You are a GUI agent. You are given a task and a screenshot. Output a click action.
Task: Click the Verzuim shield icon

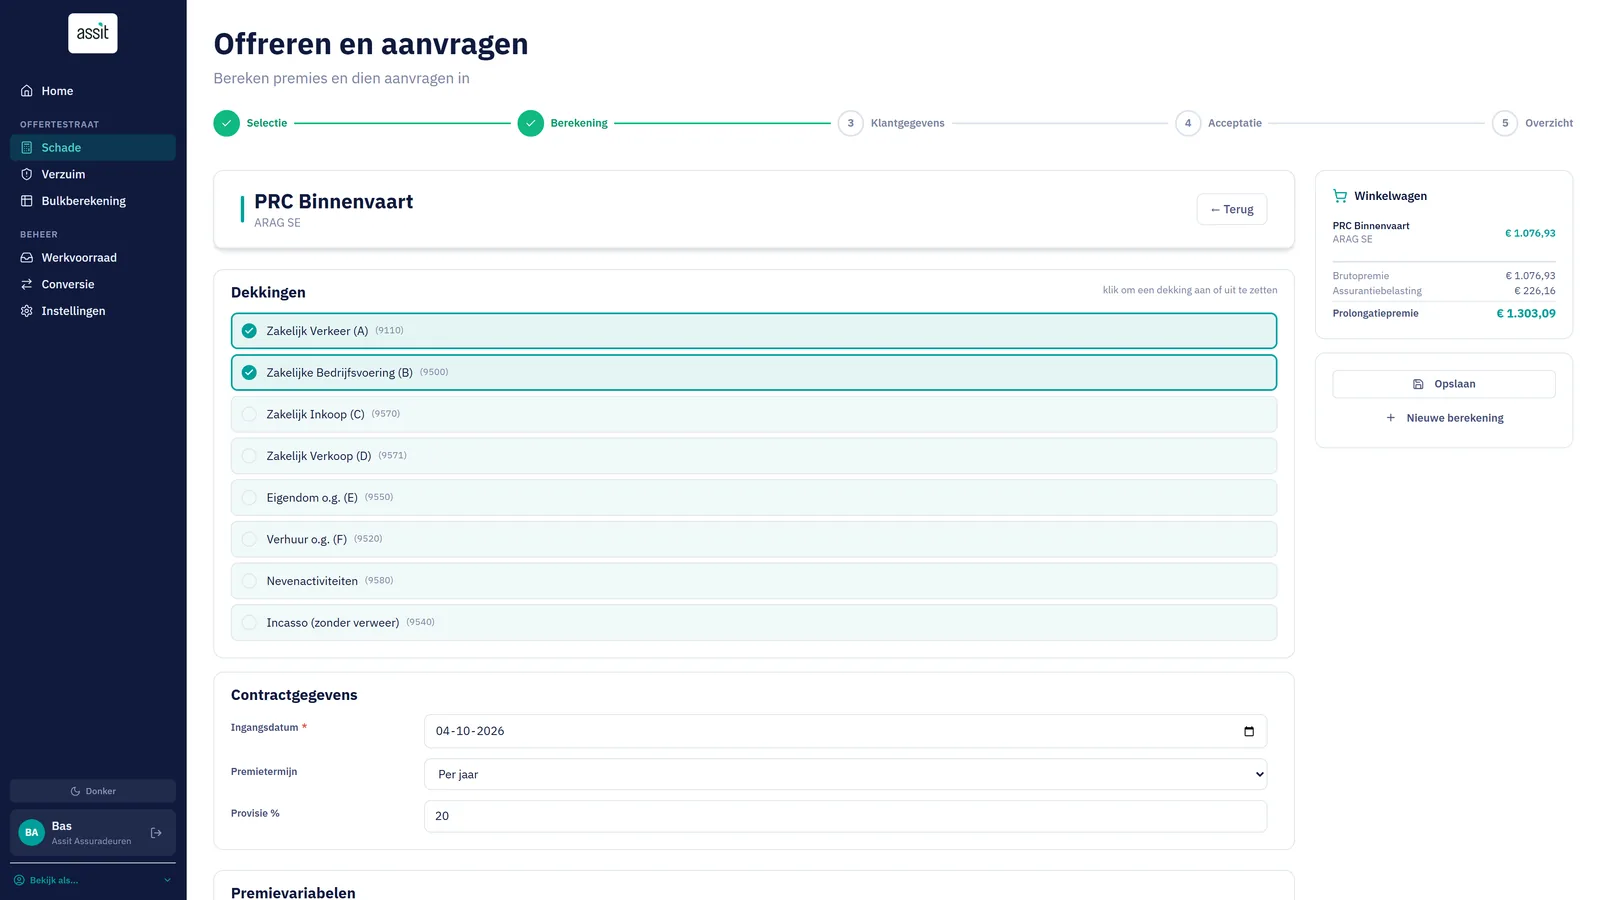point(27,174)
